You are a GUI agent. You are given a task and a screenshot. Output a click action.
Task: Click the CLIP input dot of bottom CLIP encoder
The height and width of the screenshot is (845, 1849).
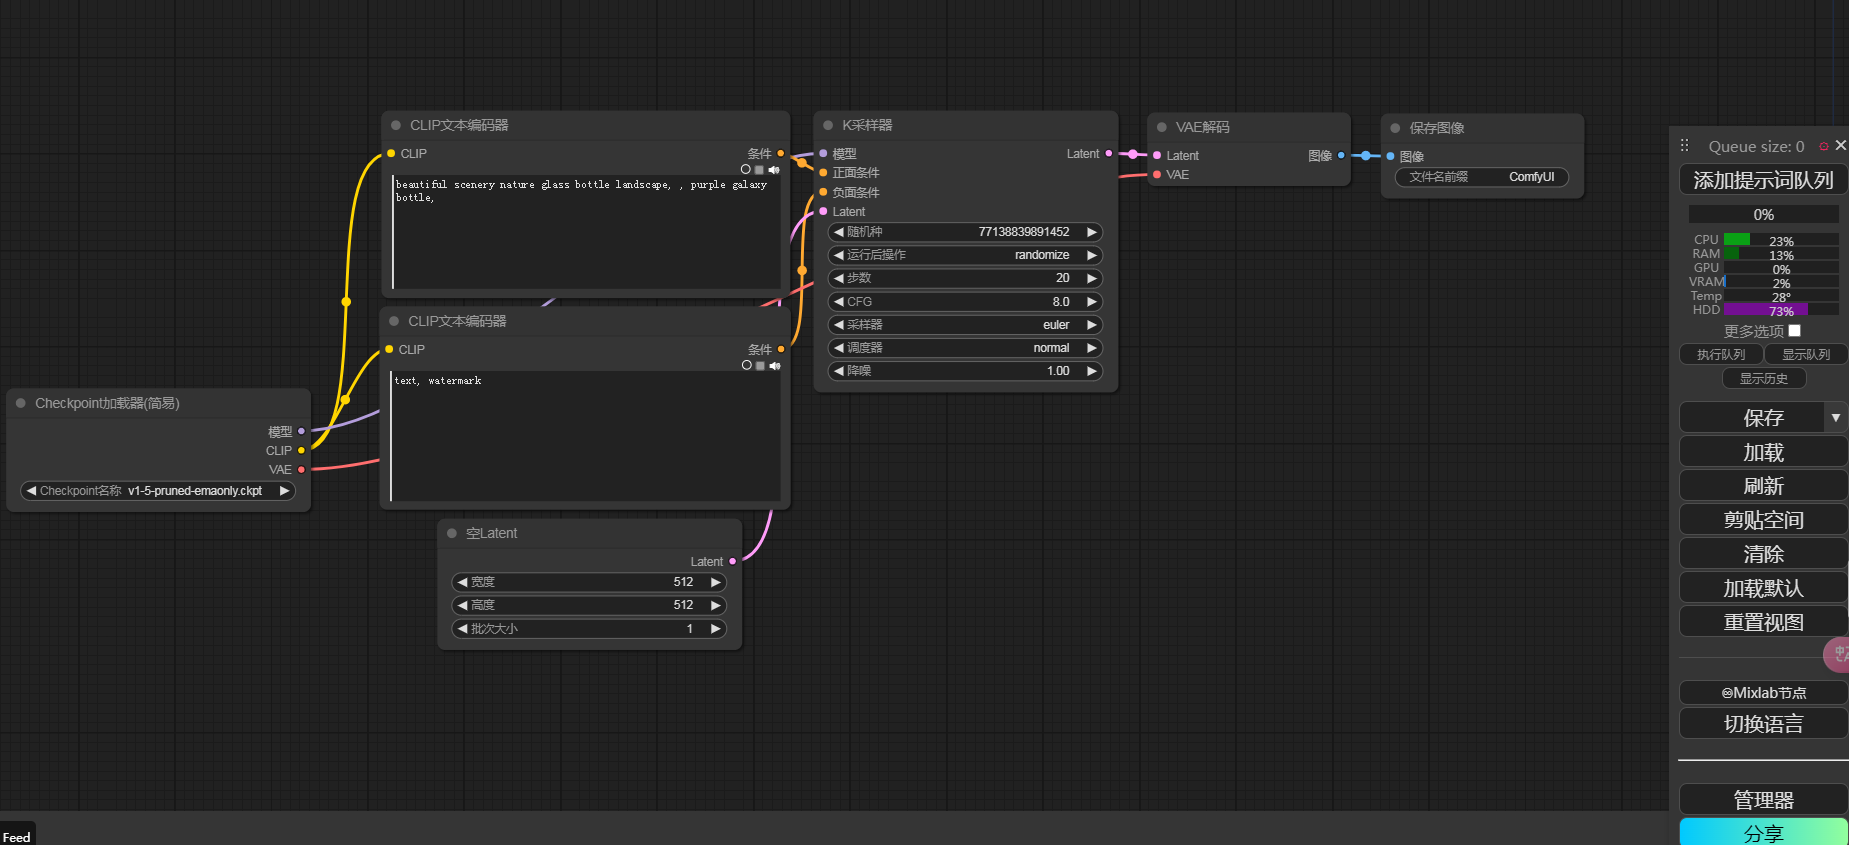tap(389, 349)
